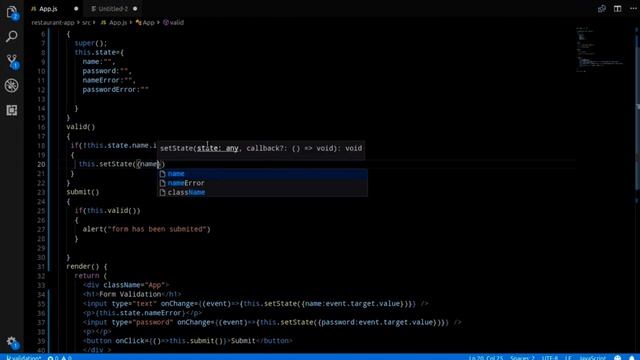This screenshot has height=360, width=640.
Task: Open the Extensions view
Action: pyautogui.click(x=12, y=110)
